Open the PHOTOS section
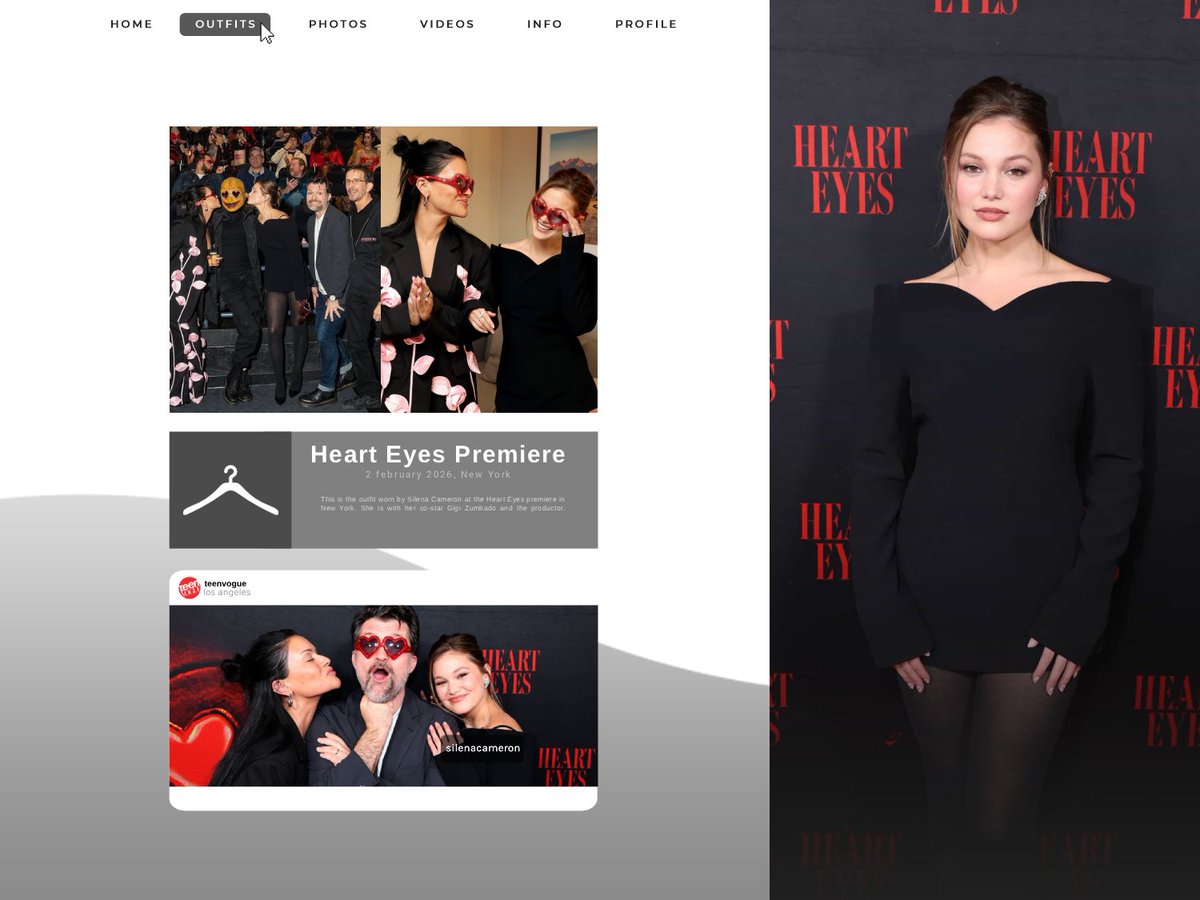1200x900 pixels. (x=338, y=23)
